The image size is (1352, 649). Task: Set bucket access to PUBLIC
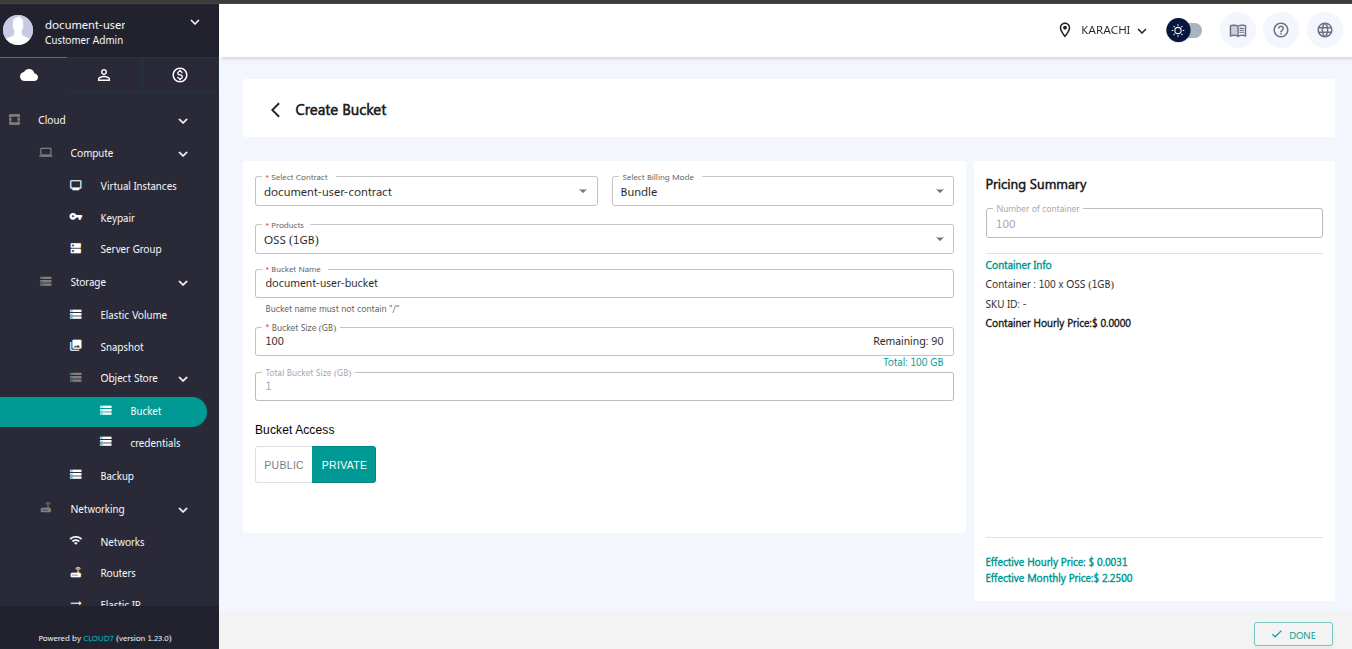[x=284, y=465]
